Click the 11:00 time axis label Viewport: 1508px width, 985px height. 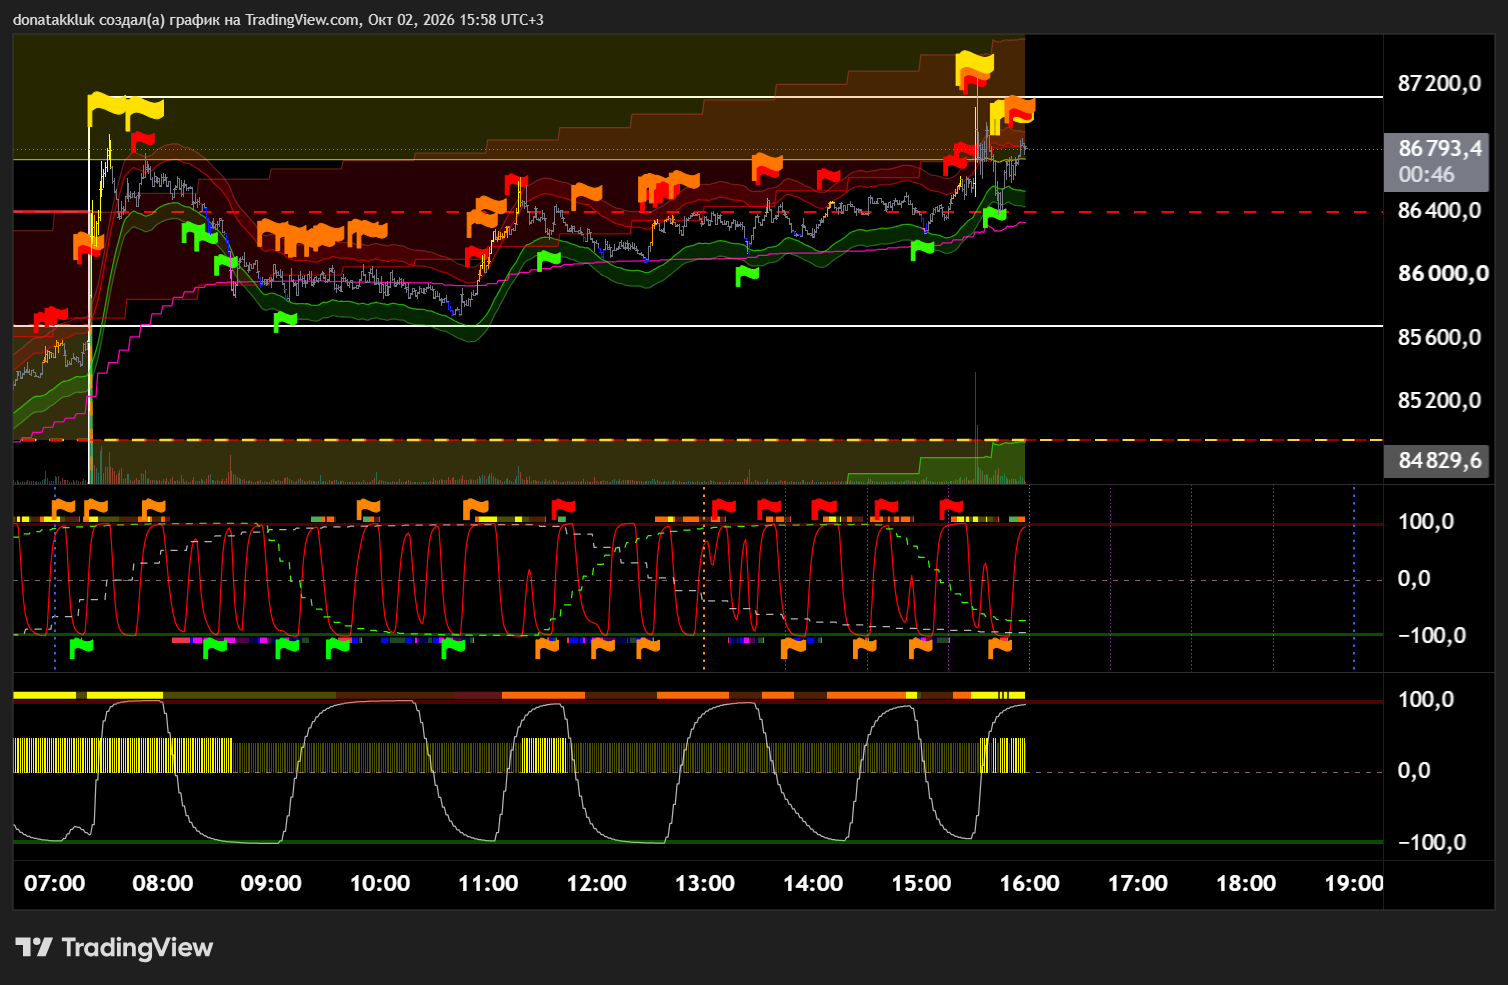pos(488,884)
